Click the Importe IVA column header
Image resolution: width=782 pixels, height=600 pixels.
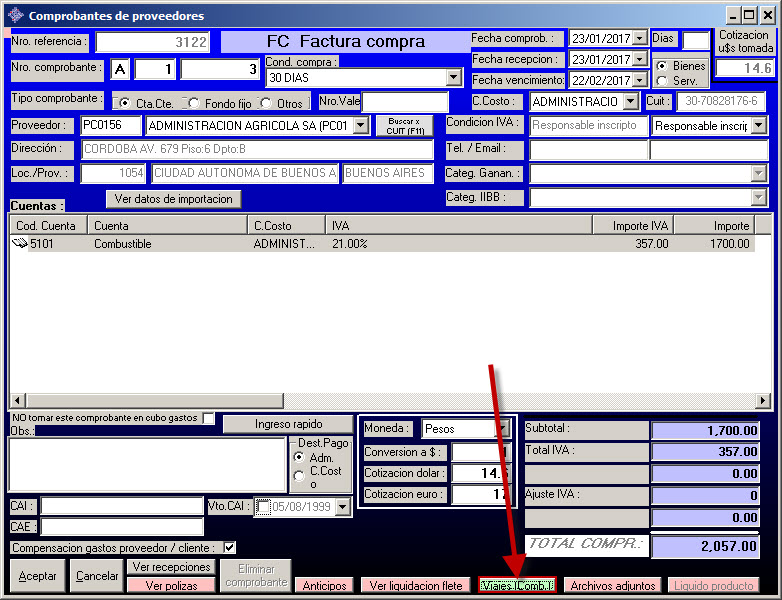(633, 226)
